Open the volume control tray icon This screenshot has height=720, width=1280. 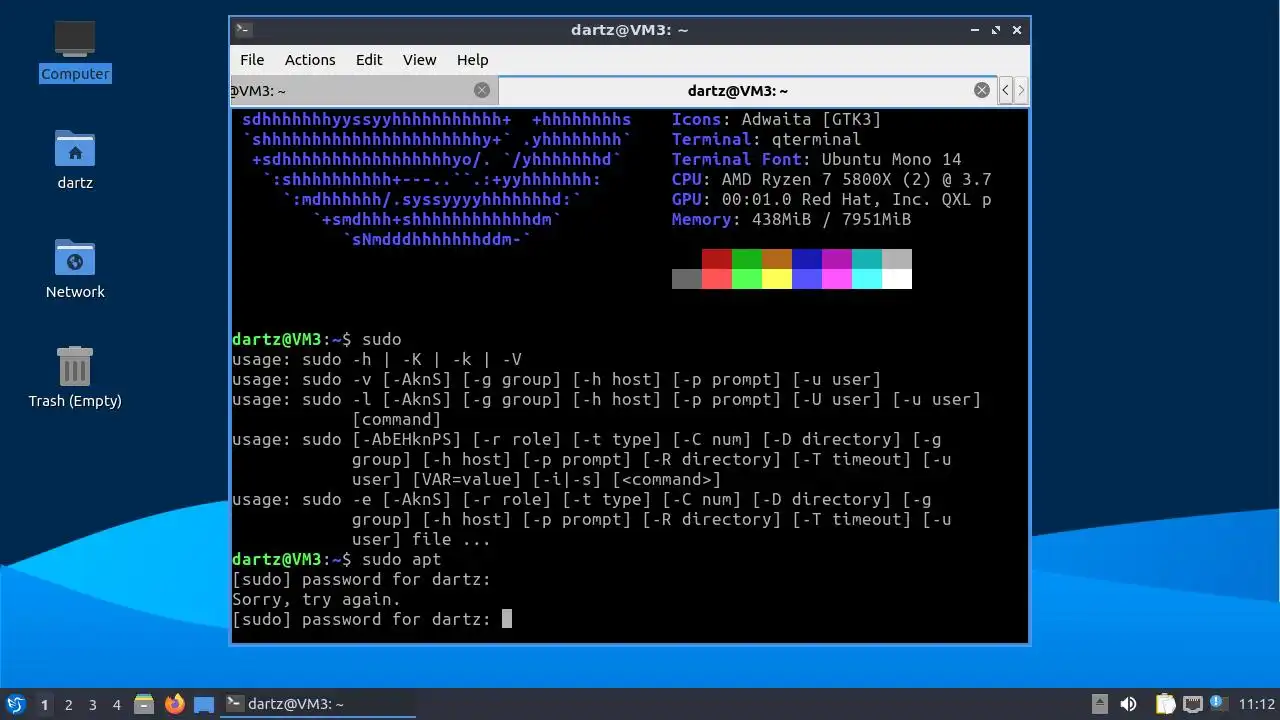1129,704
